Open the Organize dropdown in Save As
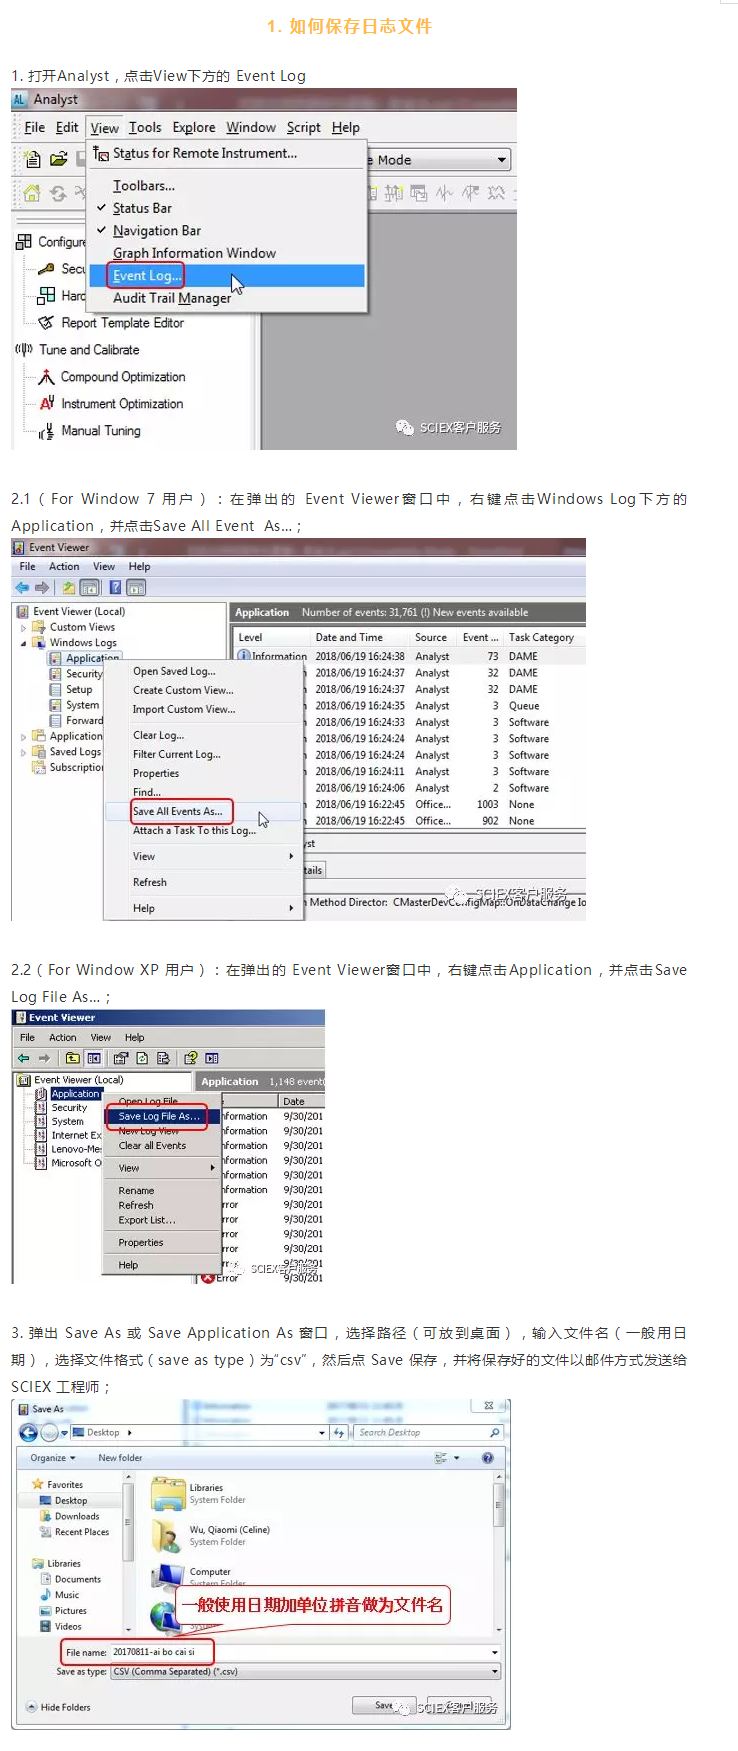Image resolution: width=738 pixels, height=1751 pixels. pyautogui.click(x=53, y=1458)
